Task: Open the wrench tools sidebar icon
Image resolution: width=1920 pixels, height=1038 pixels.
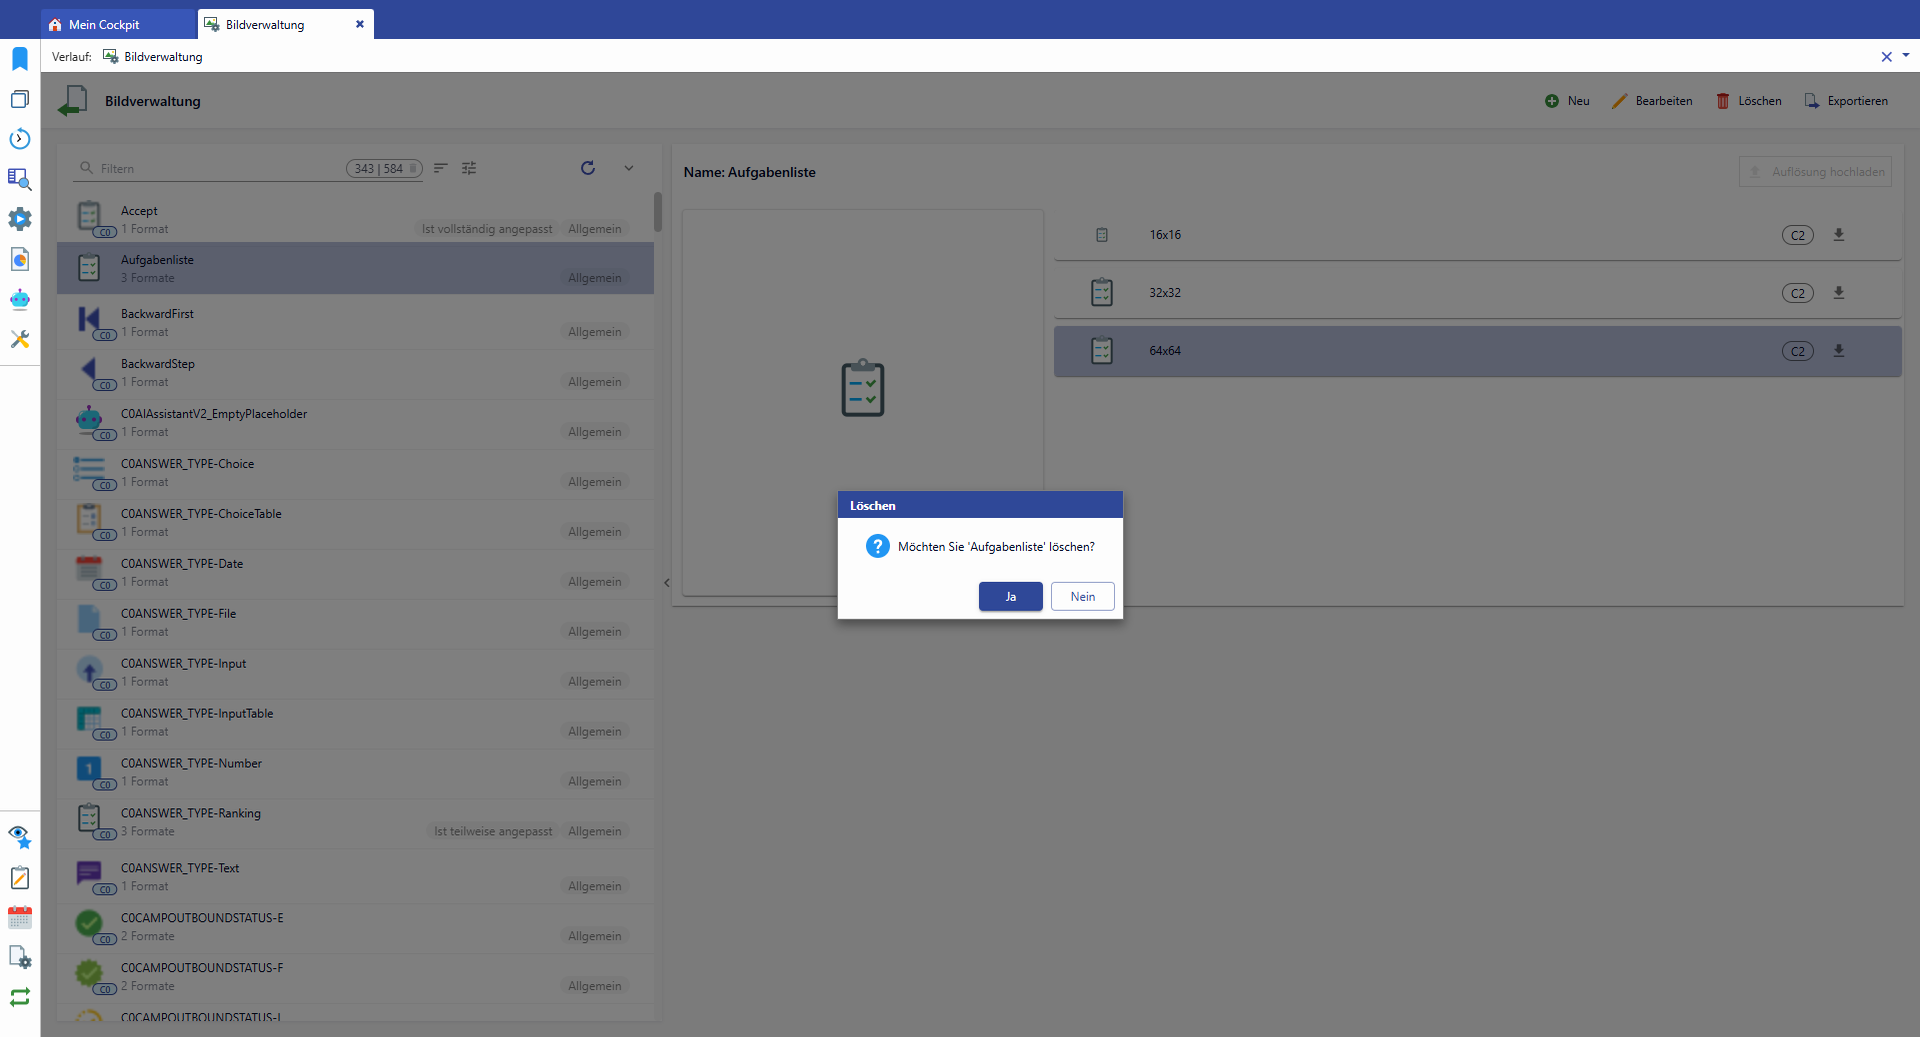Action: pyautogui.click(x=20, y=339)
